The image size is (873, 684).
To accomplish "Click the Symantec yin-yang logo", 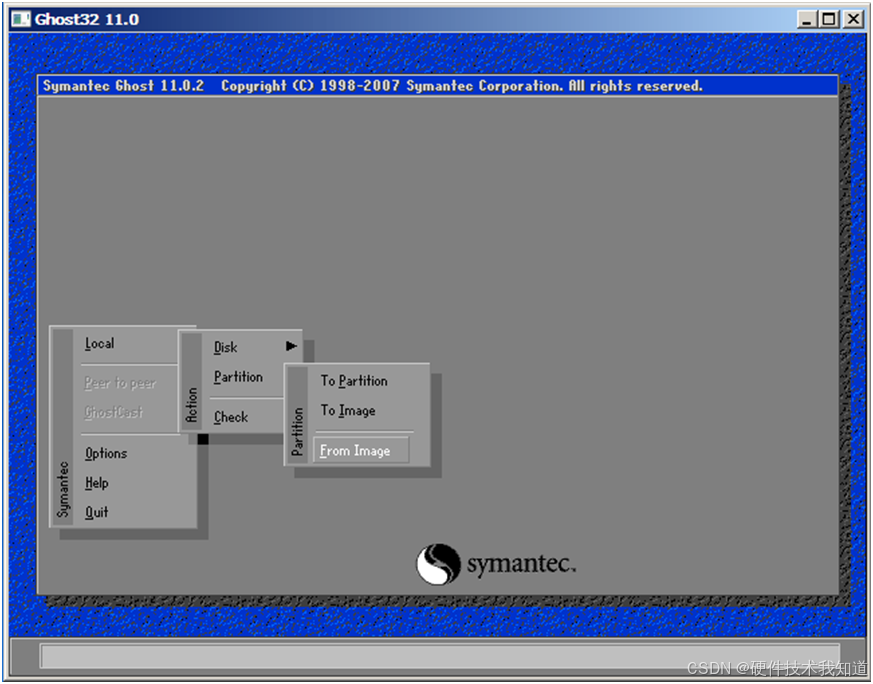I will tap(438, 564).
